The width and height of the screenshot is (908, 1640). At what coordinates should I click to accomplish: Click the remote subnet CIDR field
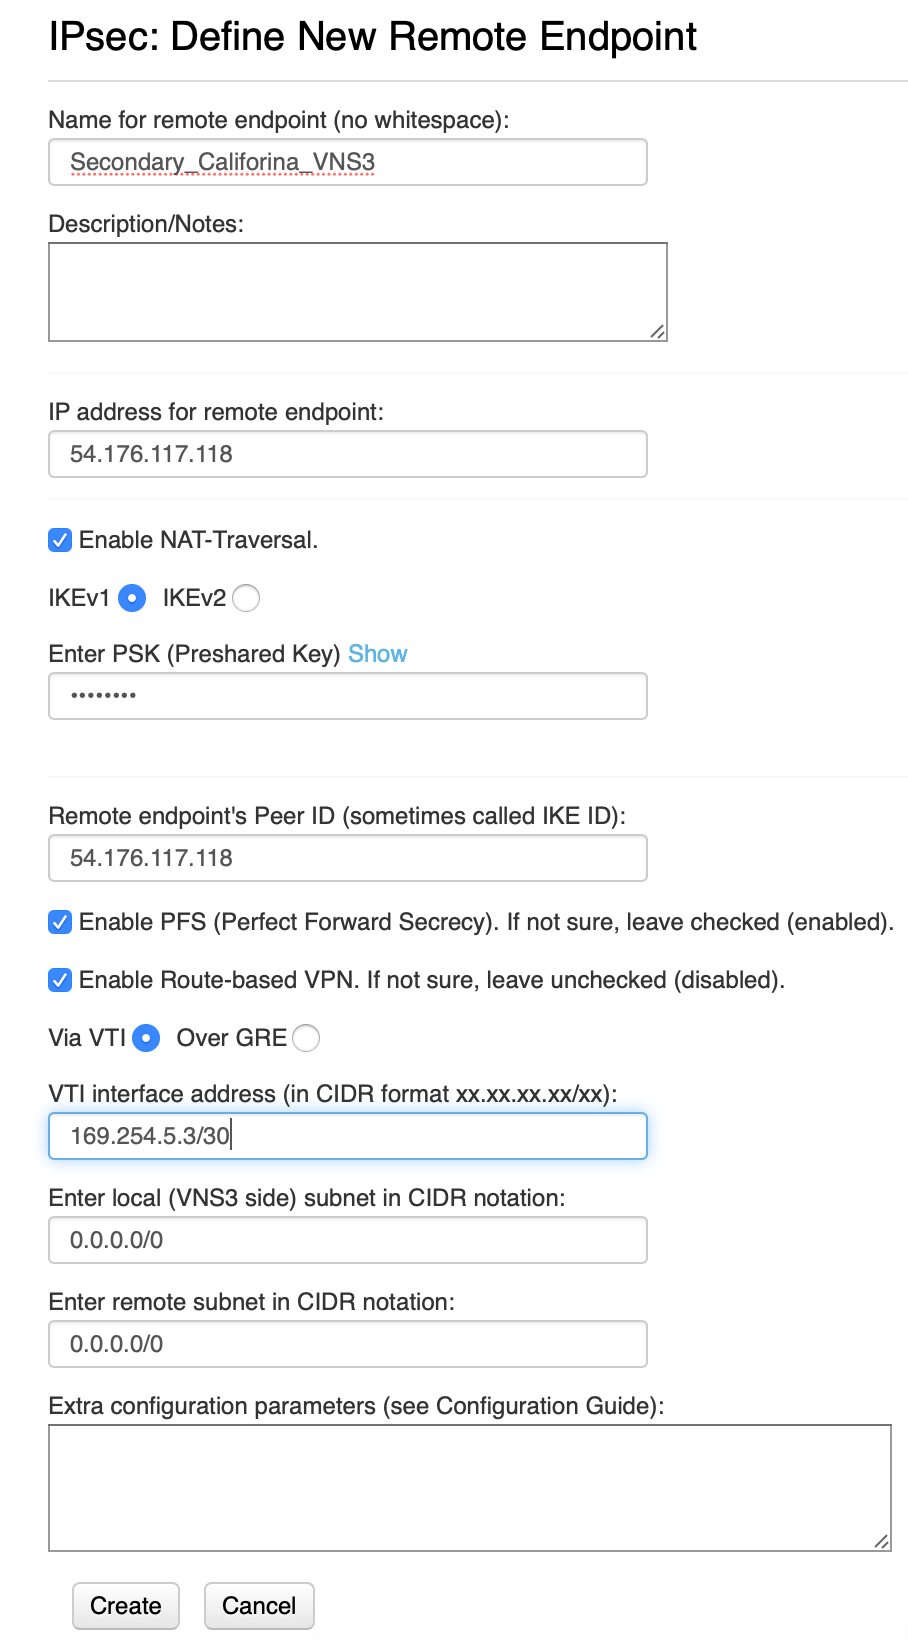pyautogui.click(x=347, y=1344)
